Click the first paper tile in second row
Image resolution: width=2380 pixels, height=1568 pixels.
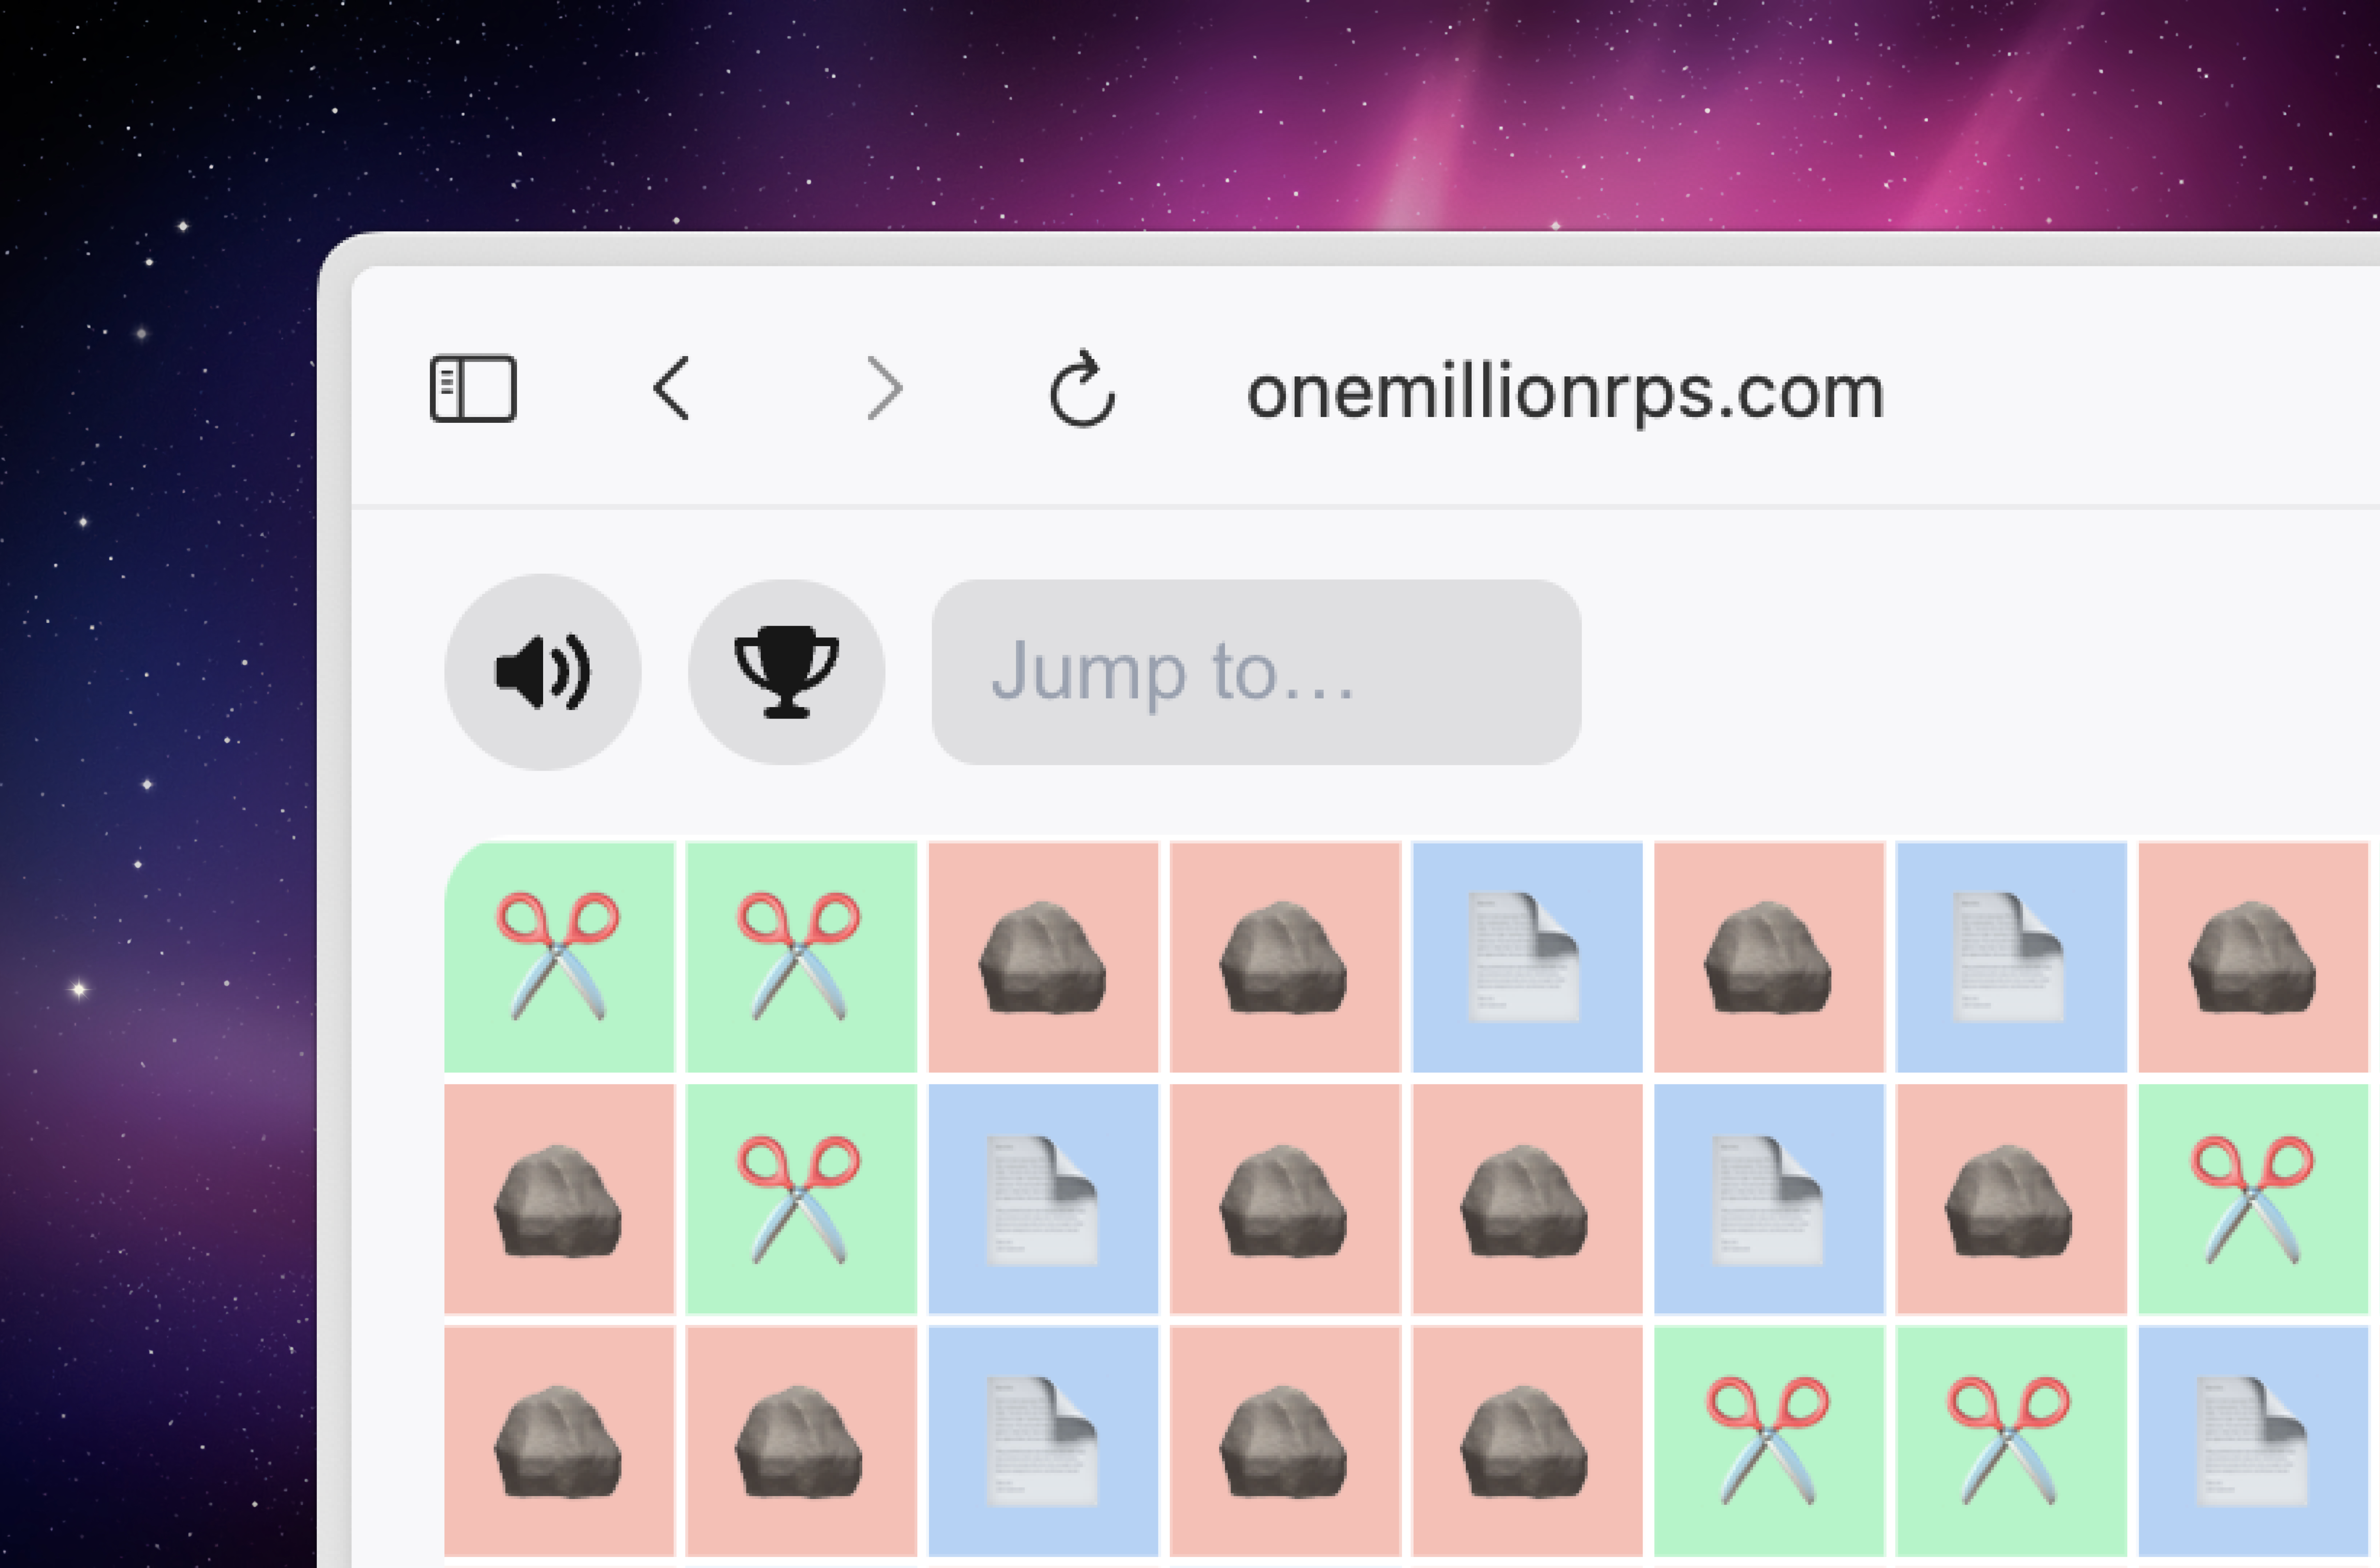click(x=1043, y=1199)
